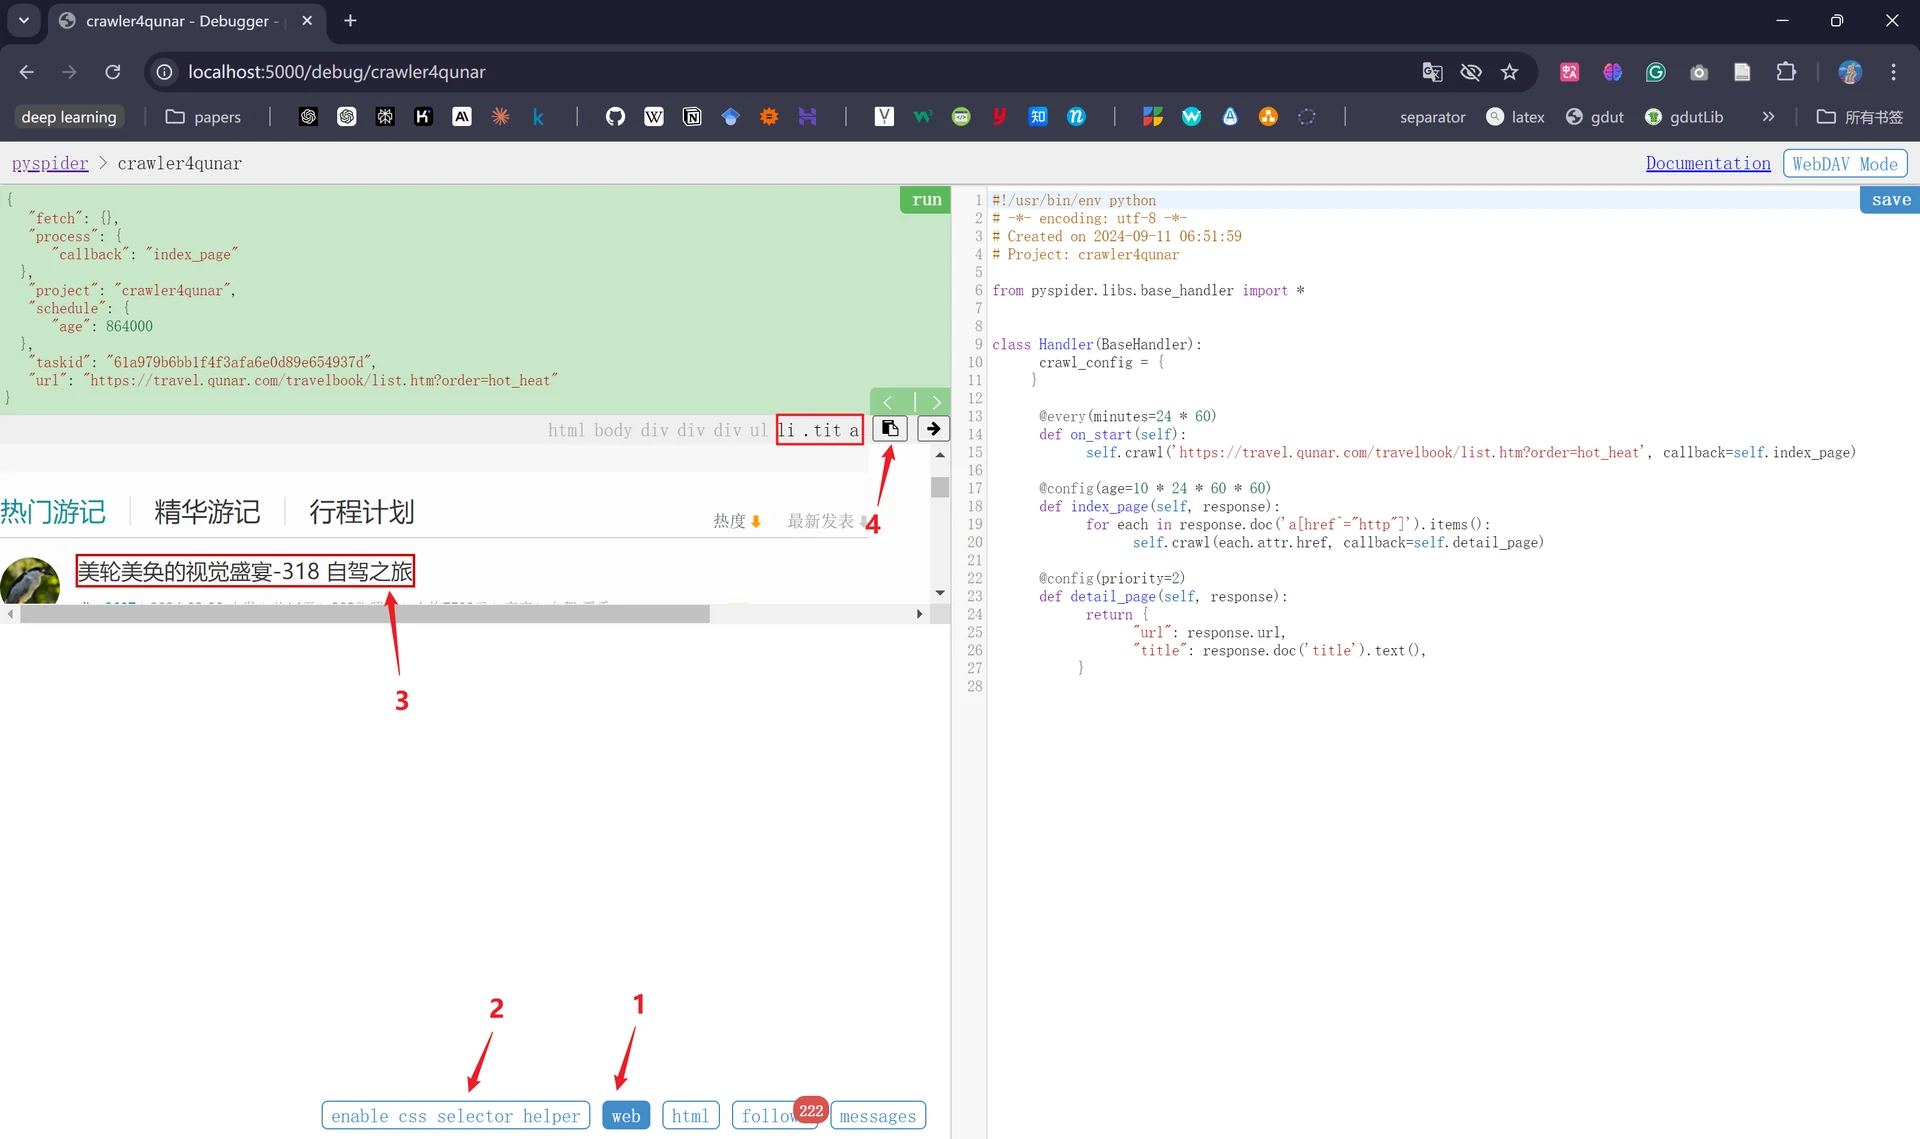
Task: Toggle the 热度 sort order arrow
Action: coord(756,521)
